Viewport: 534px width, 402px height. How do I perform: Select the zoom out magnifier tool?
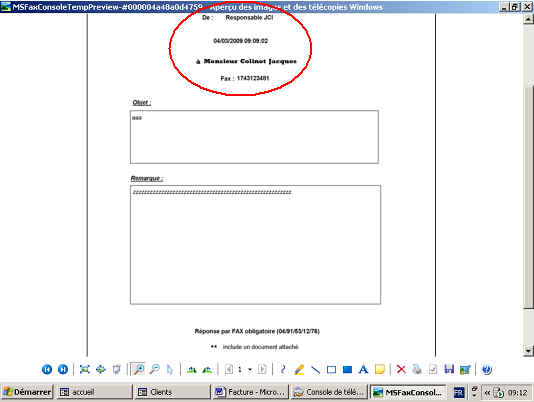(x=155, y=369)
